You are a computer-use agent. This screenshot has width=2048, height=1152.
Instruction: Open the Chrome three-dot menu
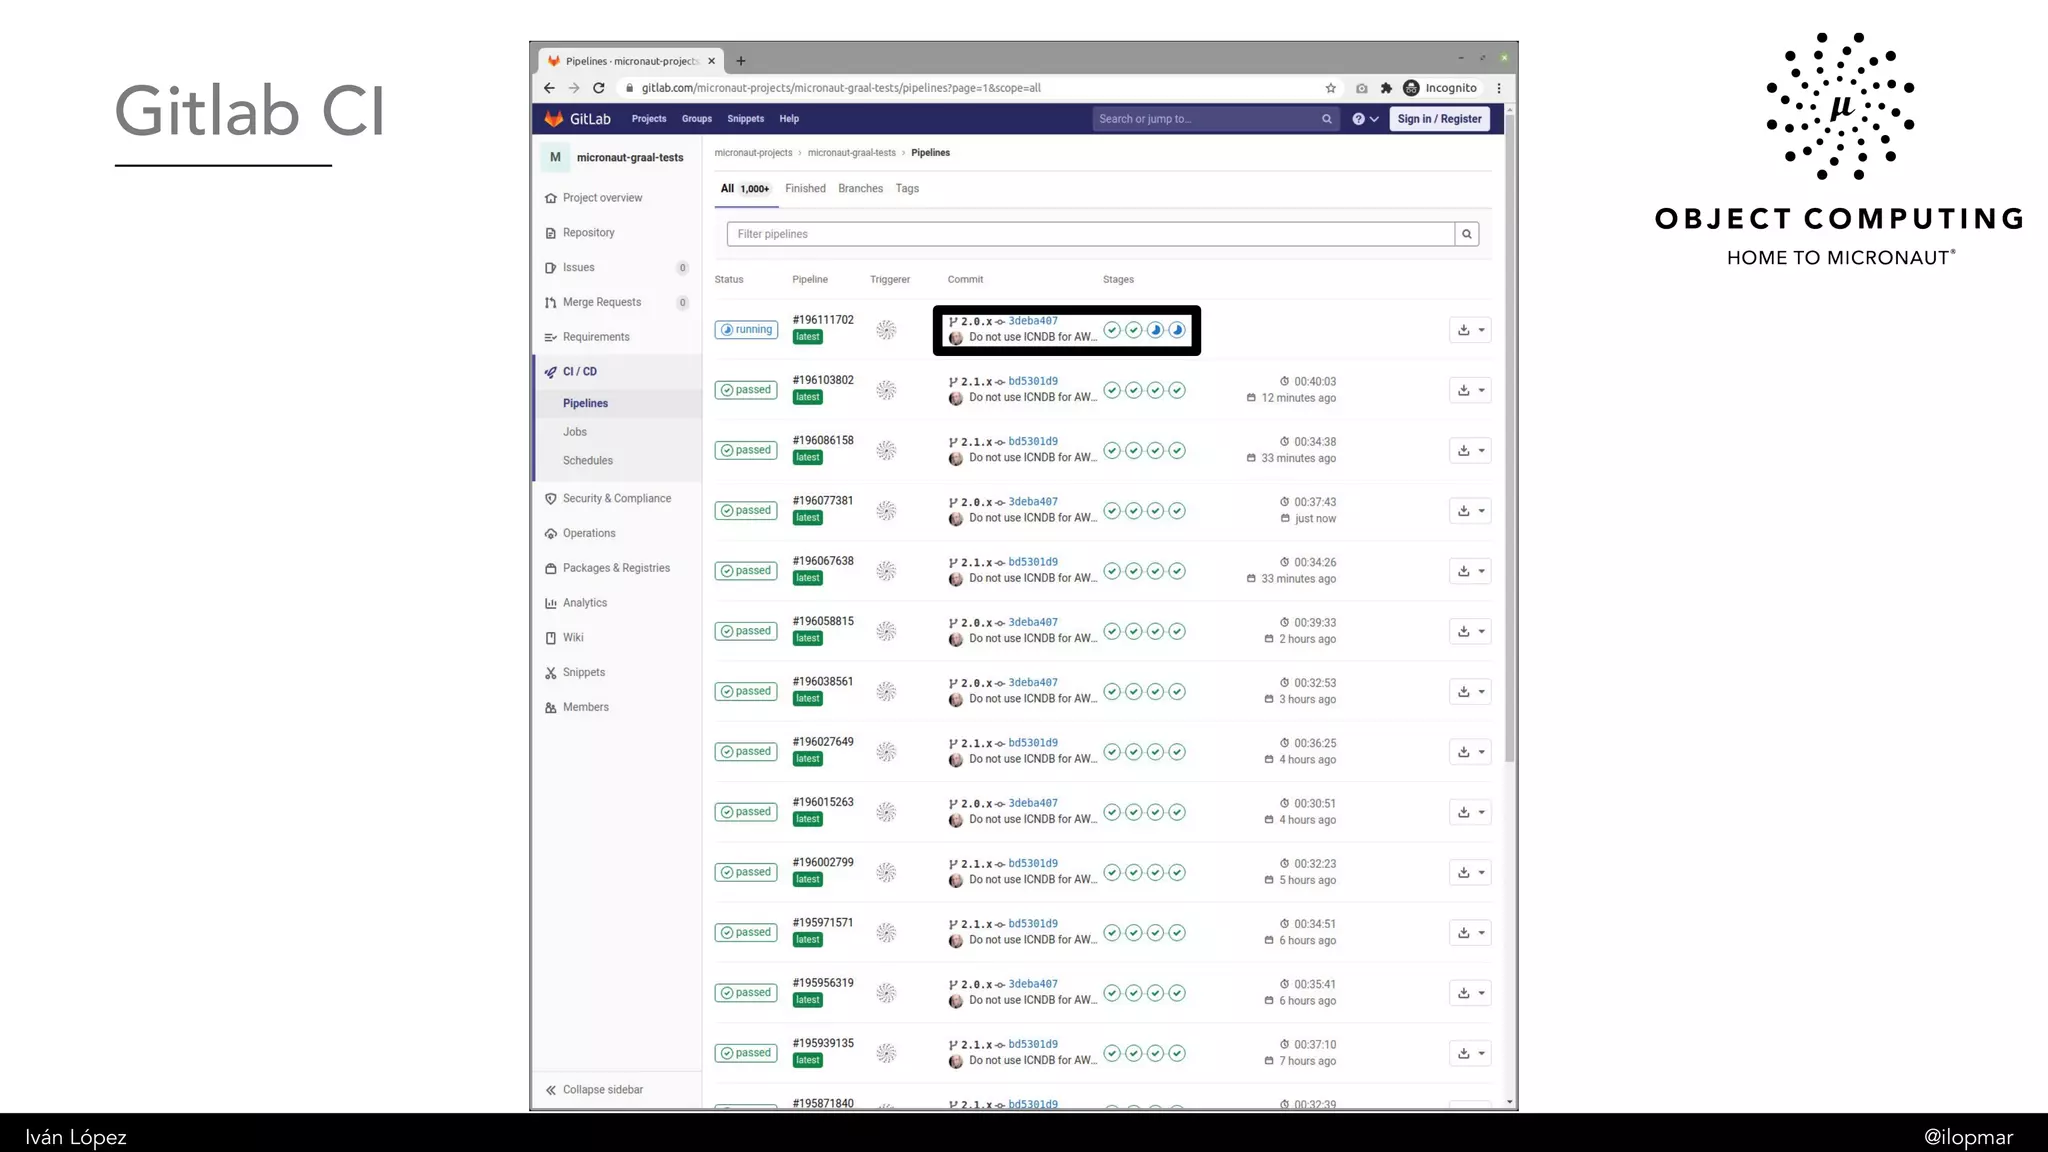tap(1499, 88)
